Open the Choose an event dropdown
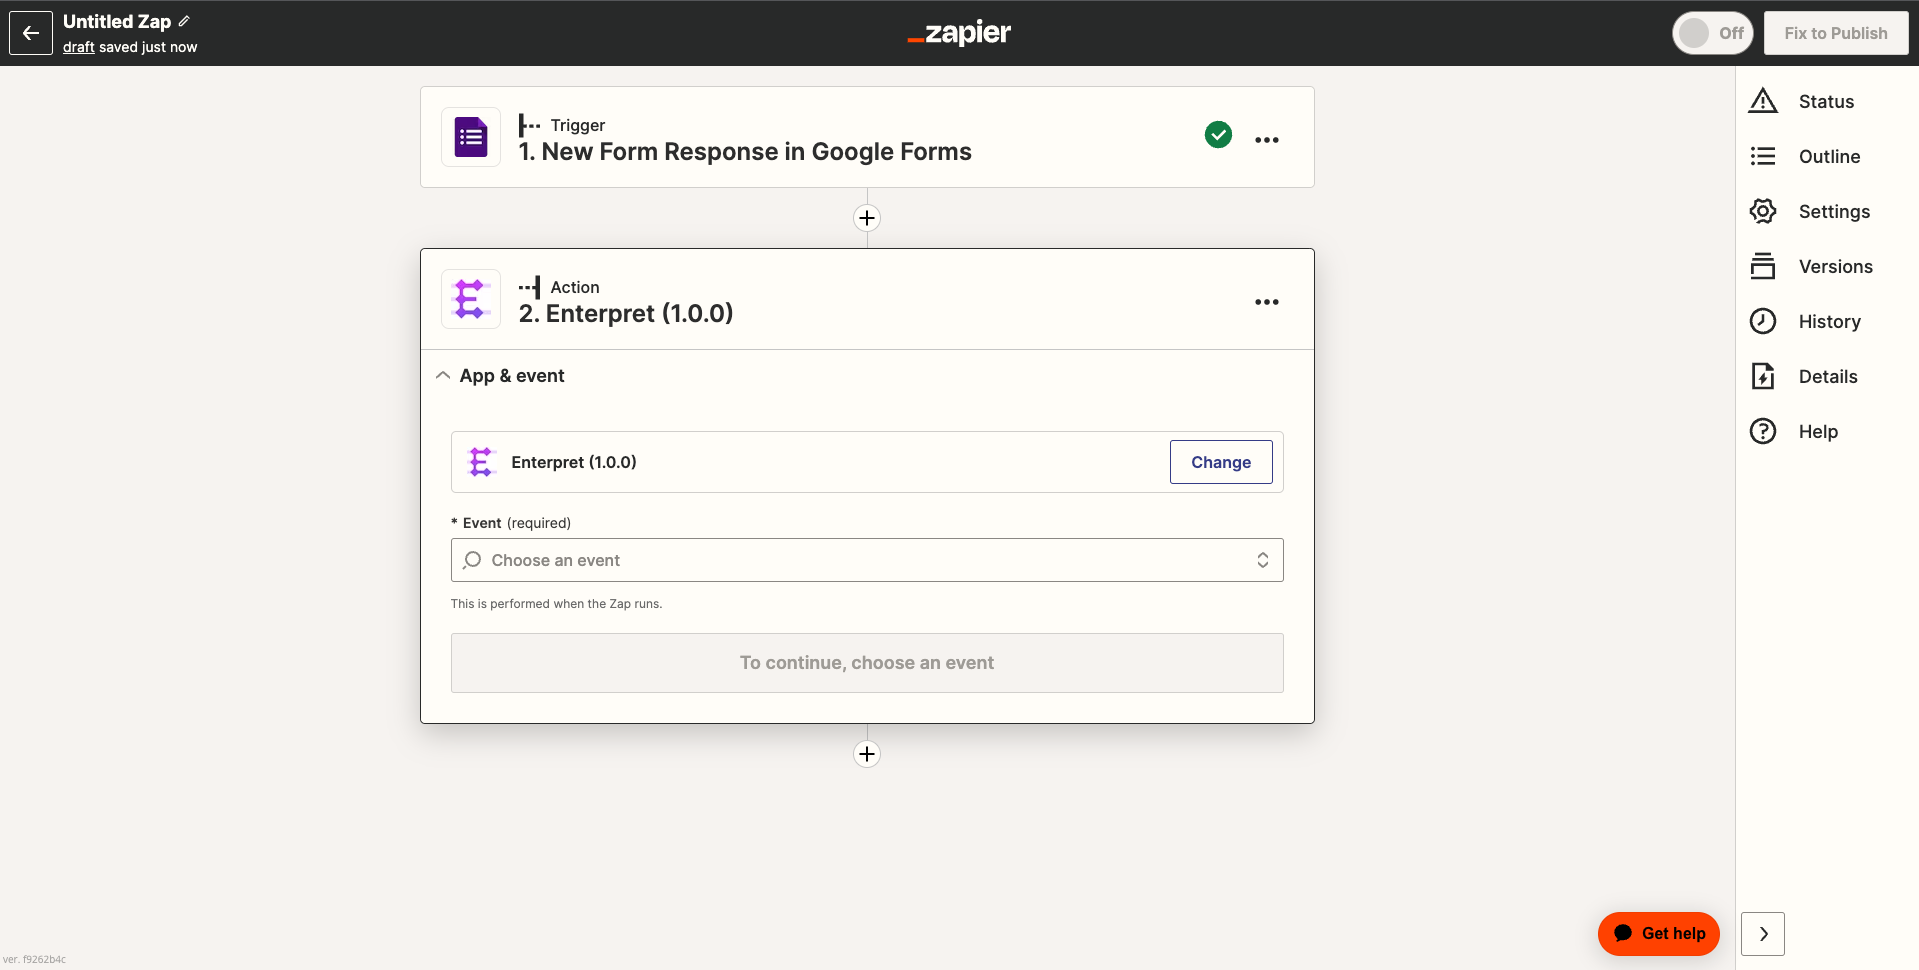Viewport: 1919px width, 970px height. (867, 560)
